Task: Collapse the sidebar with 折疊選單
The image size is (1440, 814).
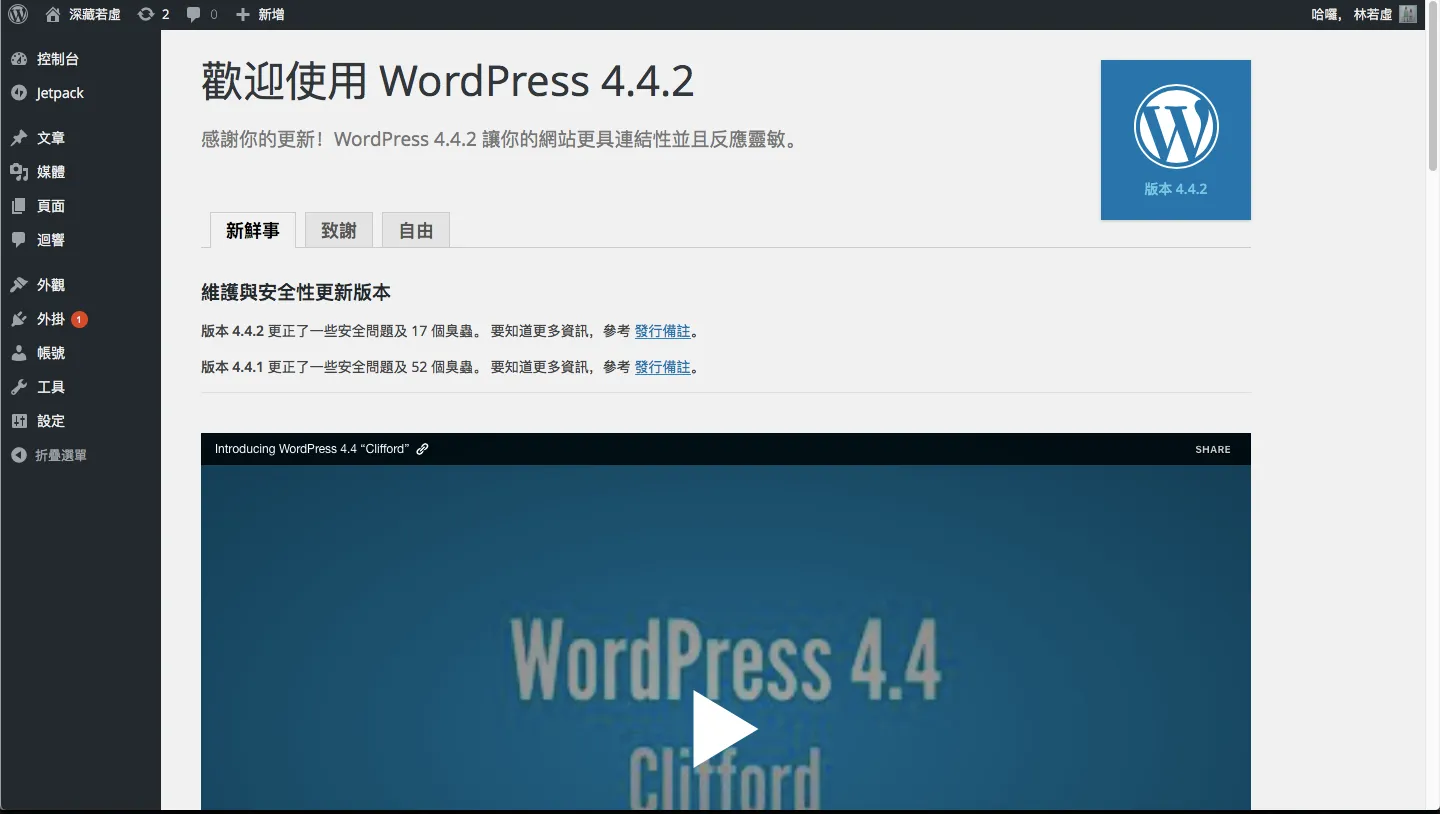Action: coord(60,455)
